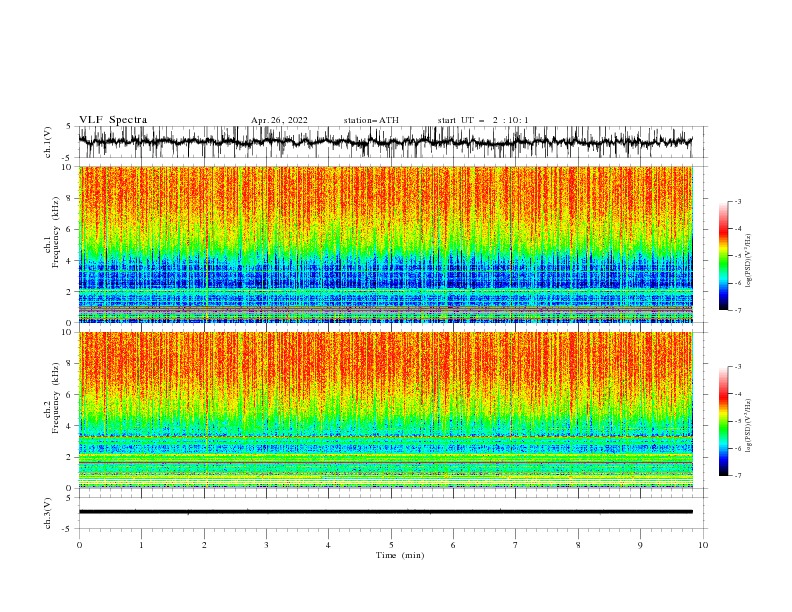792x612 pixels.
Task: Click the ch.2 "Frequency (kHz)" axis label
Action: (x=56, y=398)
